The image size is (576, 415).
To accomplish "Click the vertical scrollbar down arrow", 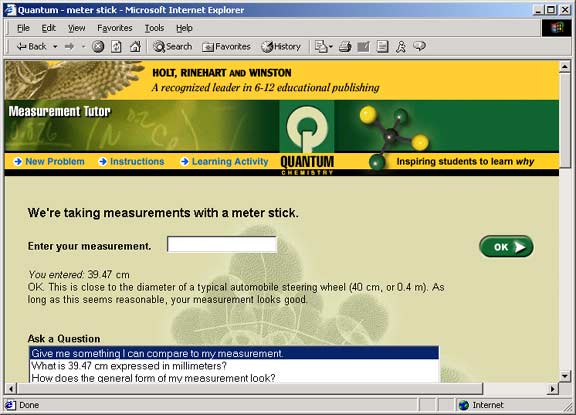I will click(x=565, y=376).
